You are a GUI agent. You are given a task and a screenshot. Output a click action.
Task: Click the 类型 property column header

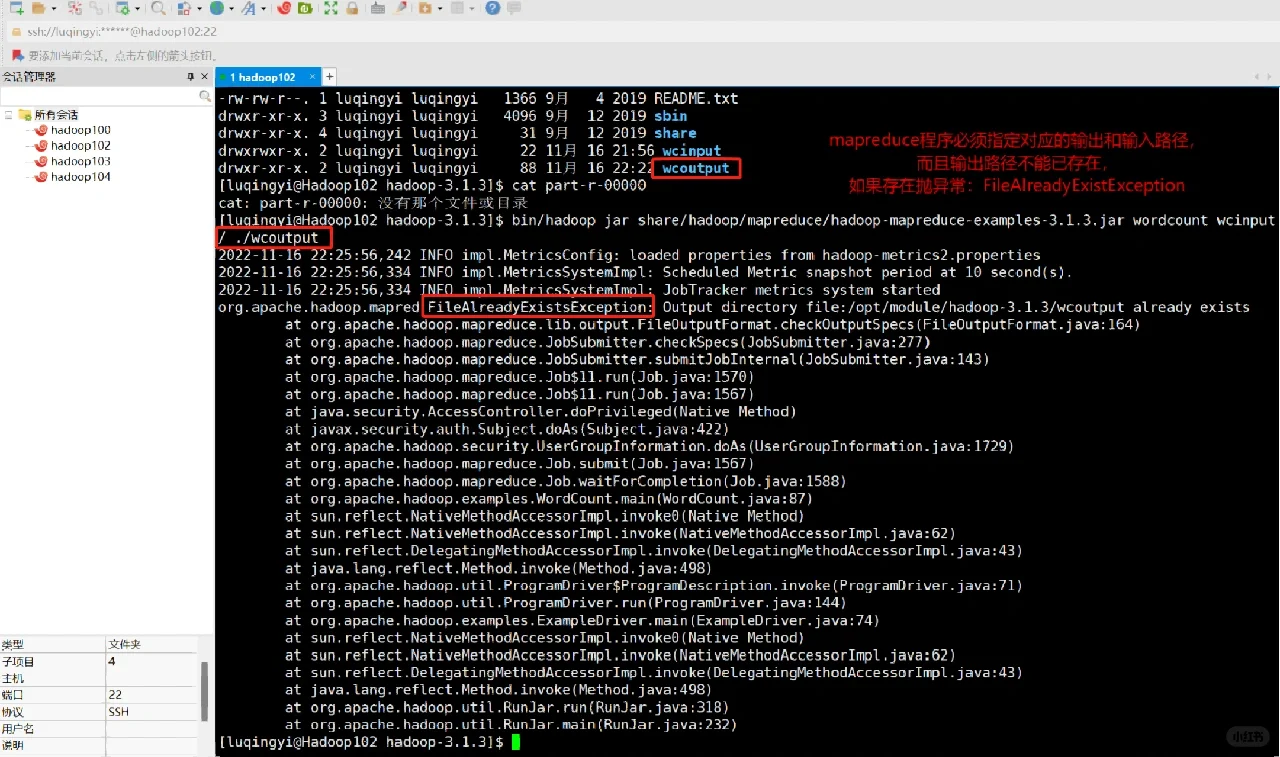coord(53,645)
